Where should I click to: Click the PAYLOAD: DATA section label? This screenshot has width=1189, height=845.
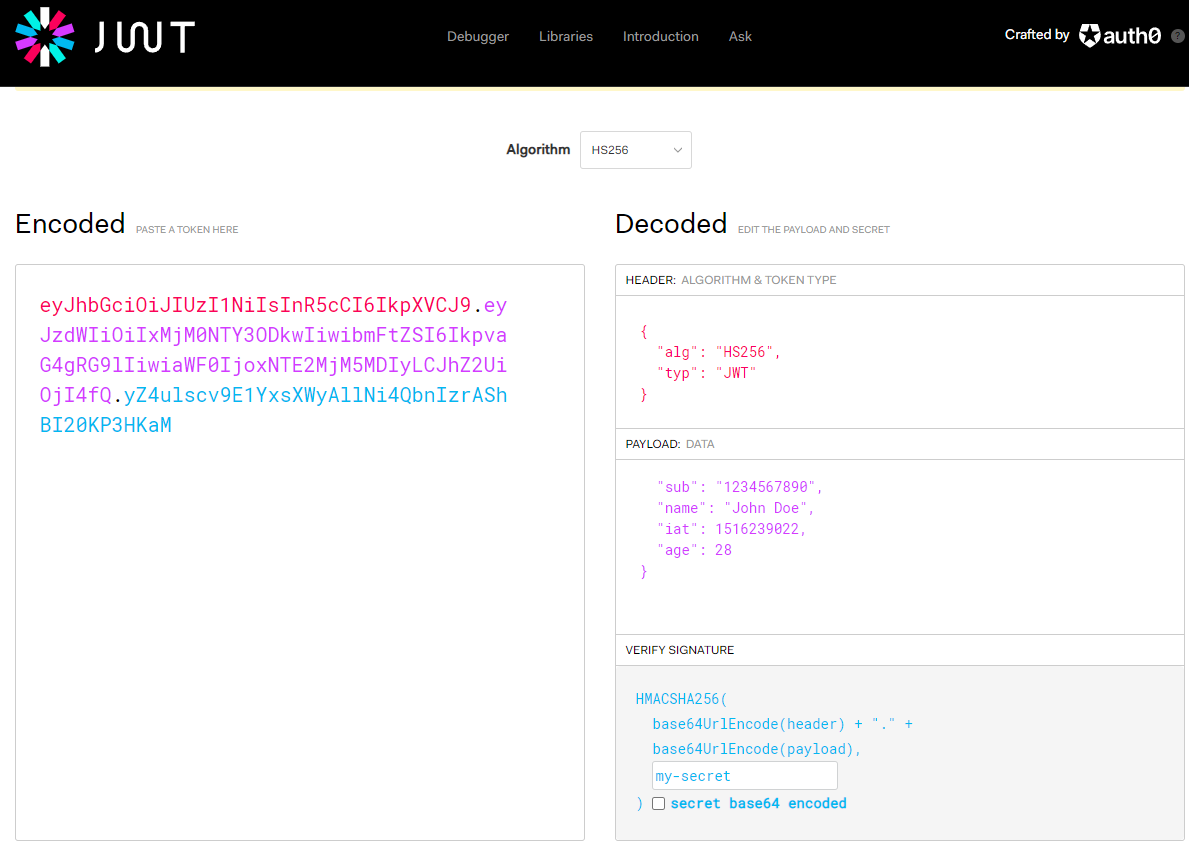click(670, 444)
